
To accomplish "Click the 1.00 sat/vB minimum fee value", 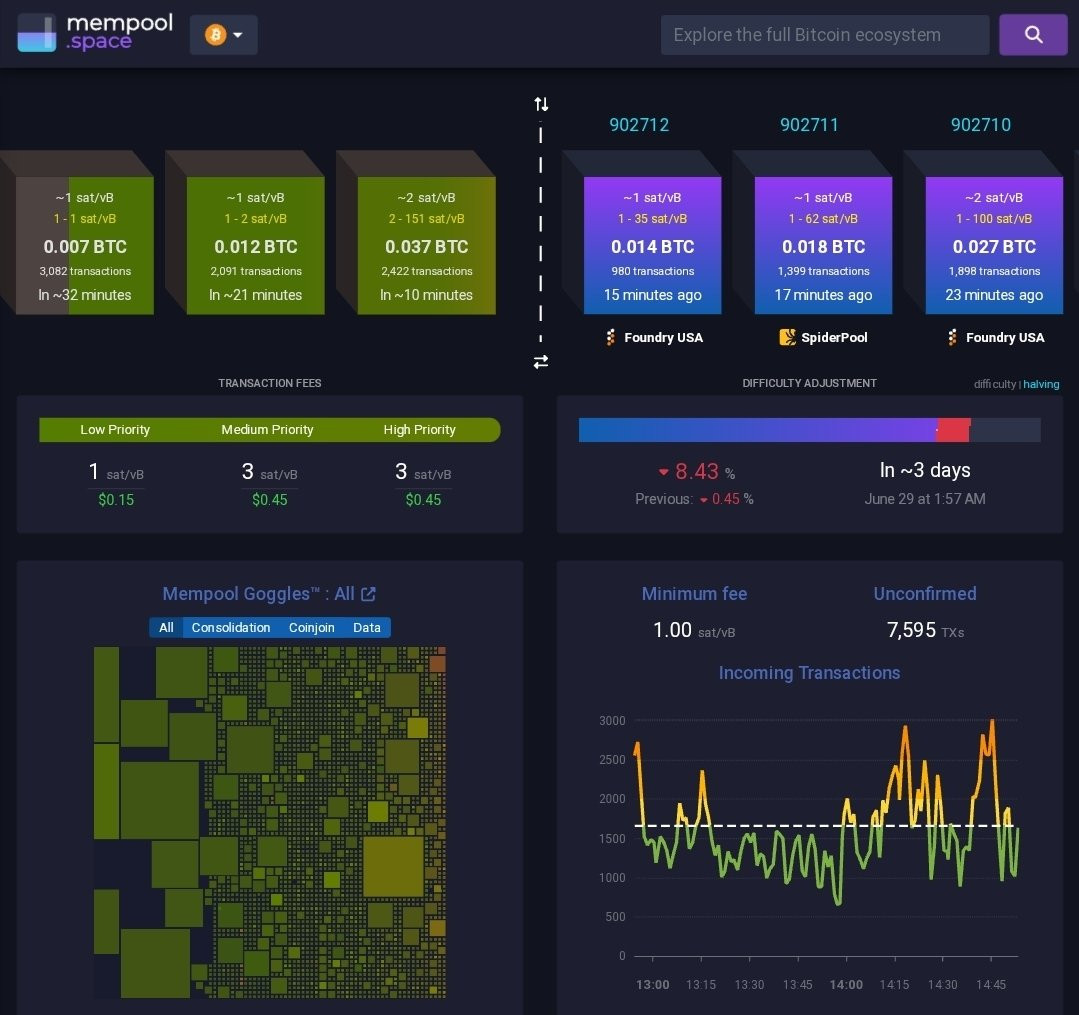I will click(694, 630).
